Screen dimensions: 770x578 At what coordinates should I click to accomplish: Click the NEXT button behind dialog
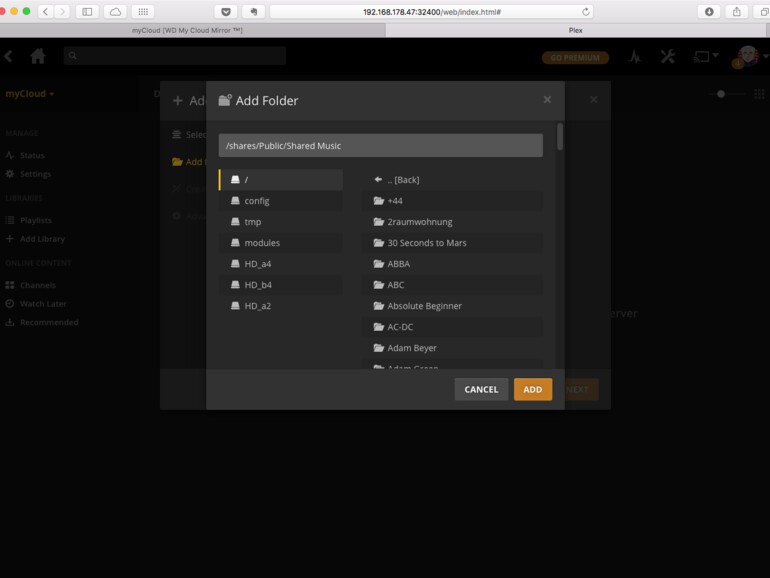coord(582,389)
